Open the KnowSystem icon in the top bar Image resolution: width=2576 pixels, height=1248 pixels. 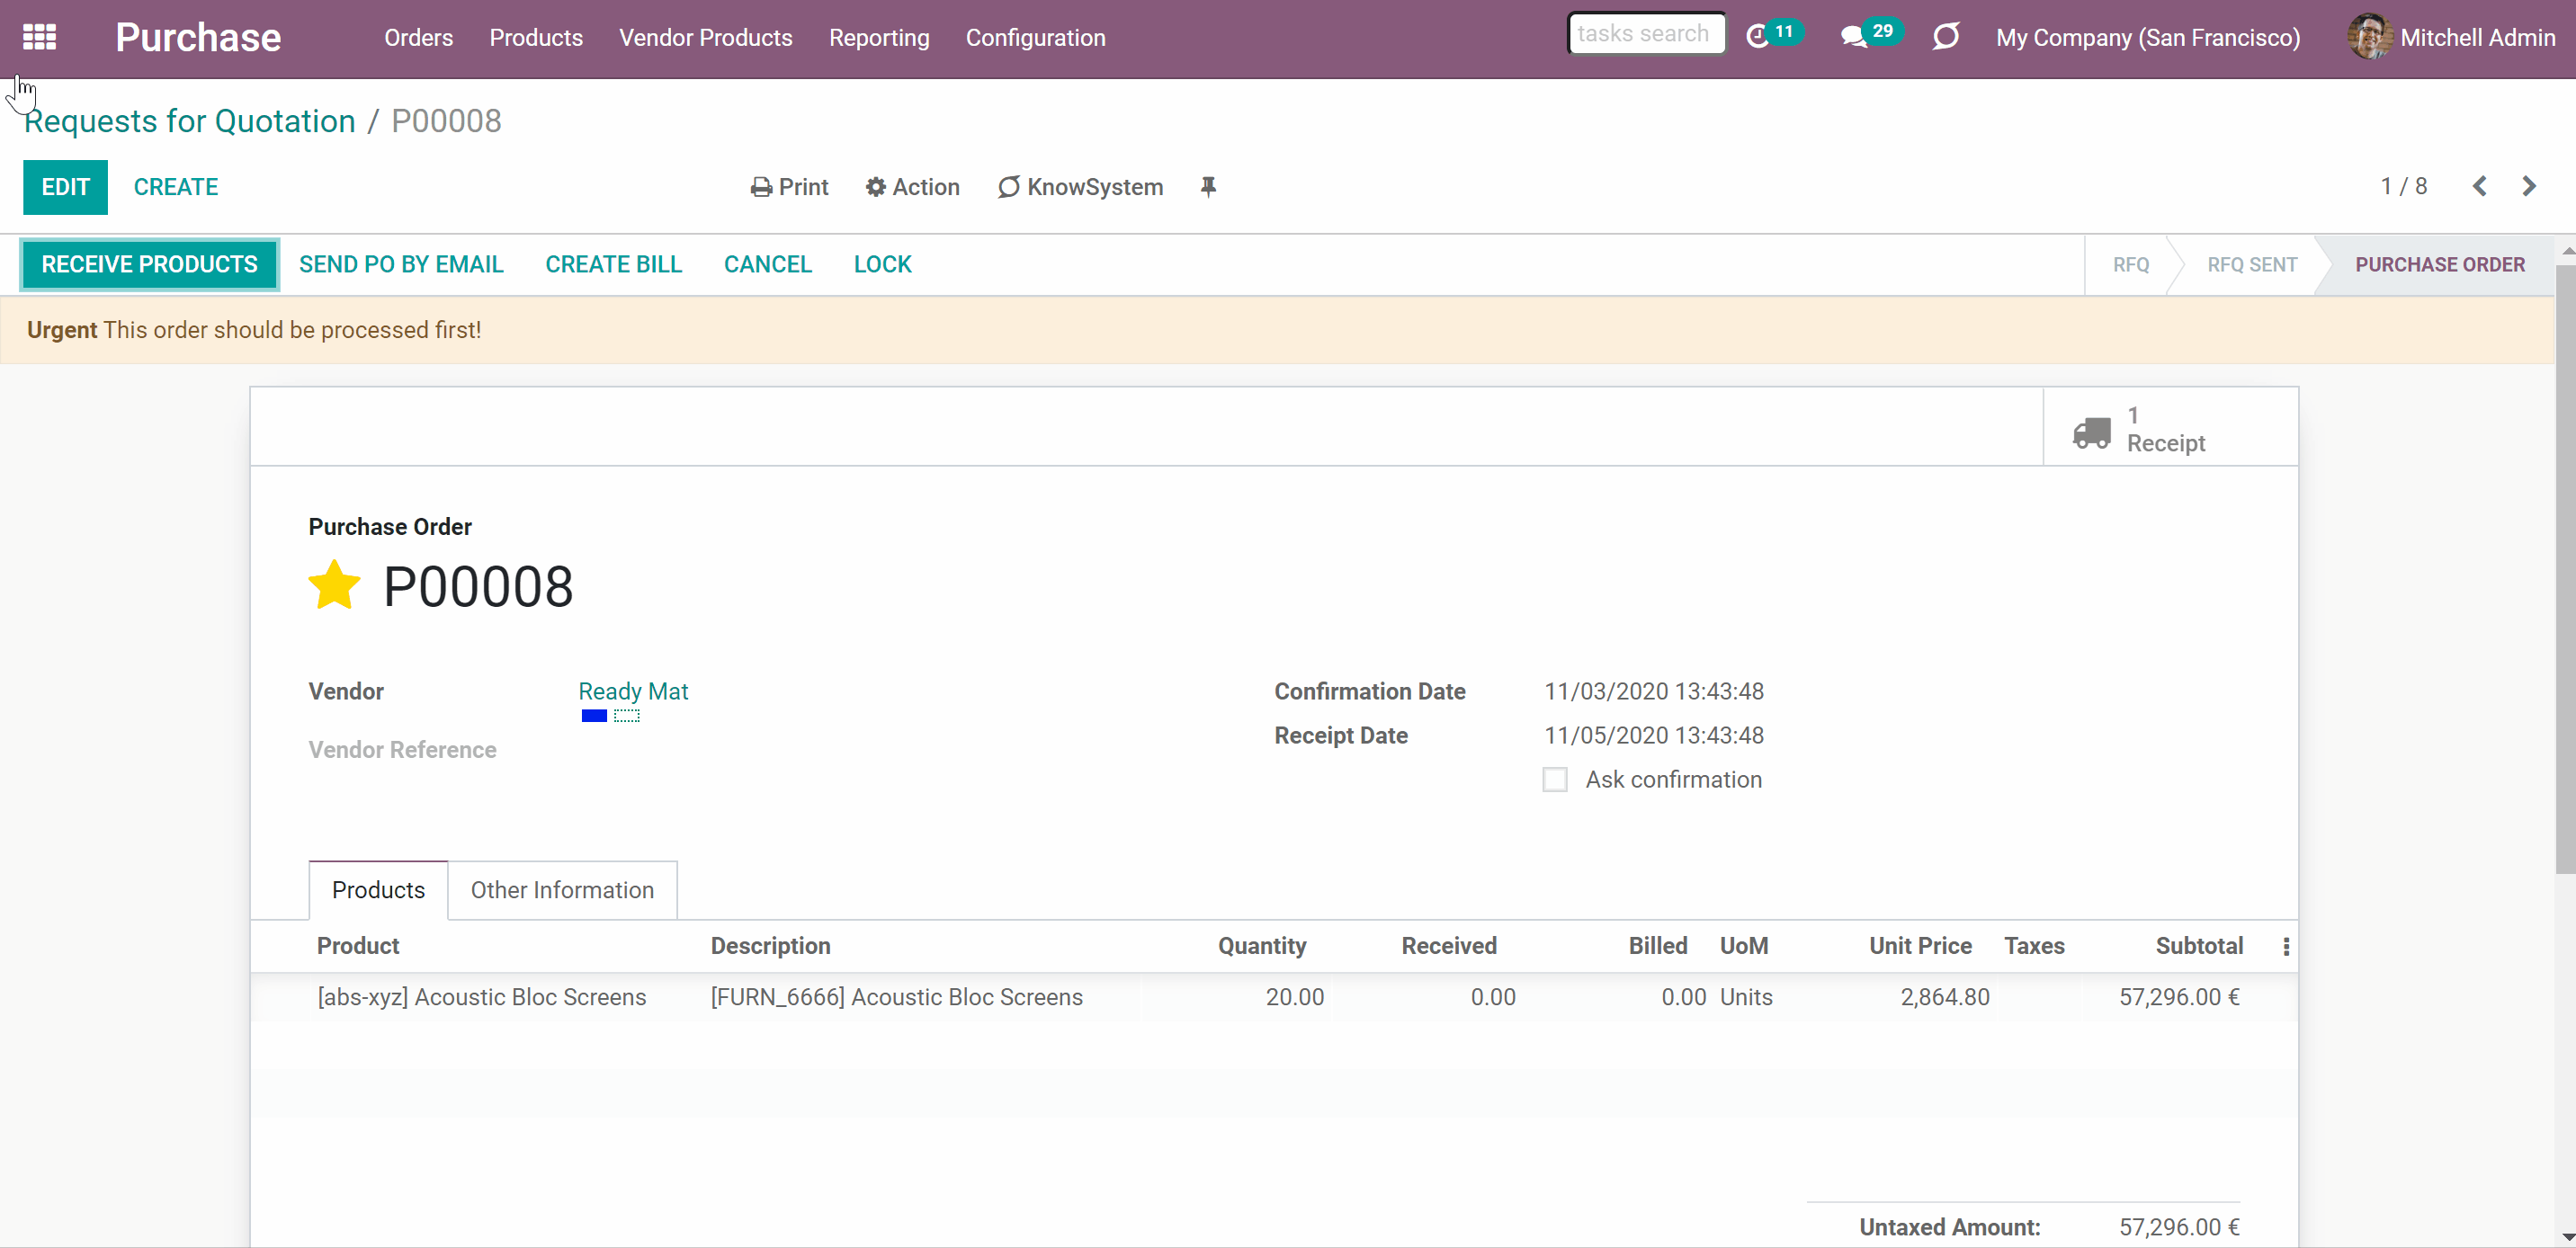(x=1945, y=37)
